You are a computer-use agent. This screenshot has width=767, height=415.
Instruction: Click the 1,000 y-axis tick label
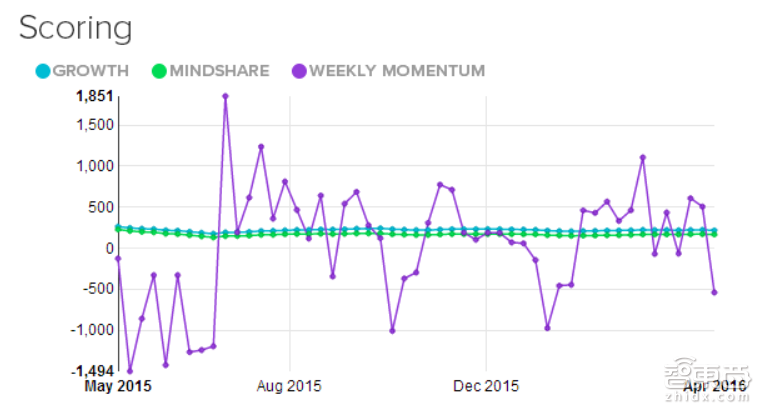[x=97, y=166]
